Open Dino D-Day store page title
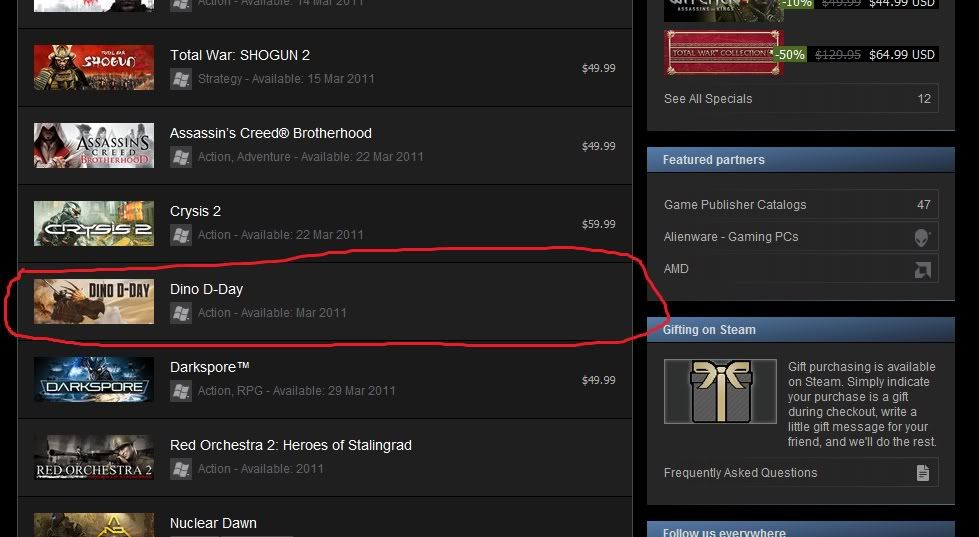979x537 pixels. point(207,289)
